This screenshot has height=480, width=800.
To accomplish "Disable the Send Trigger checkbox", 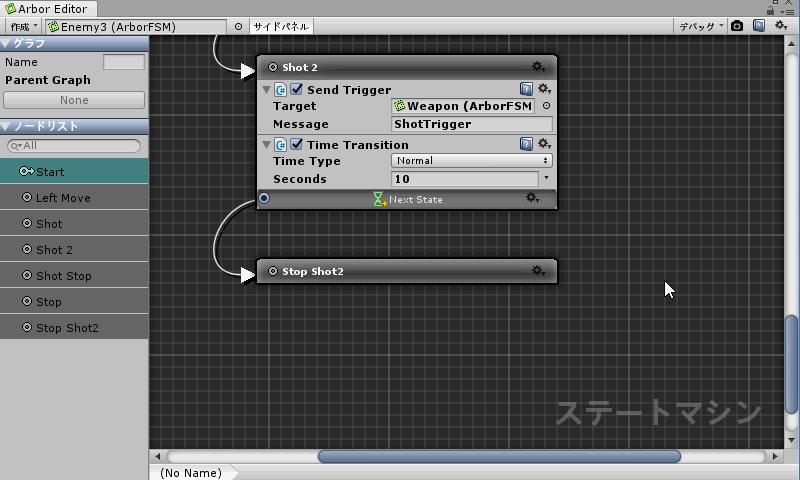I will tap(296, 89).
